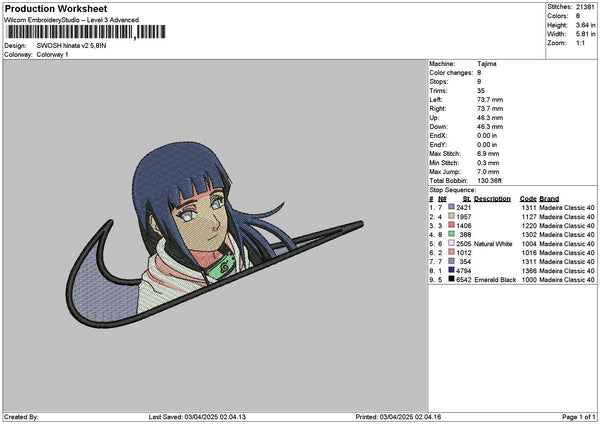The width and height of the screenshot is (600, 424).
Task: Click the 'Code' column header
Action: 528,199
